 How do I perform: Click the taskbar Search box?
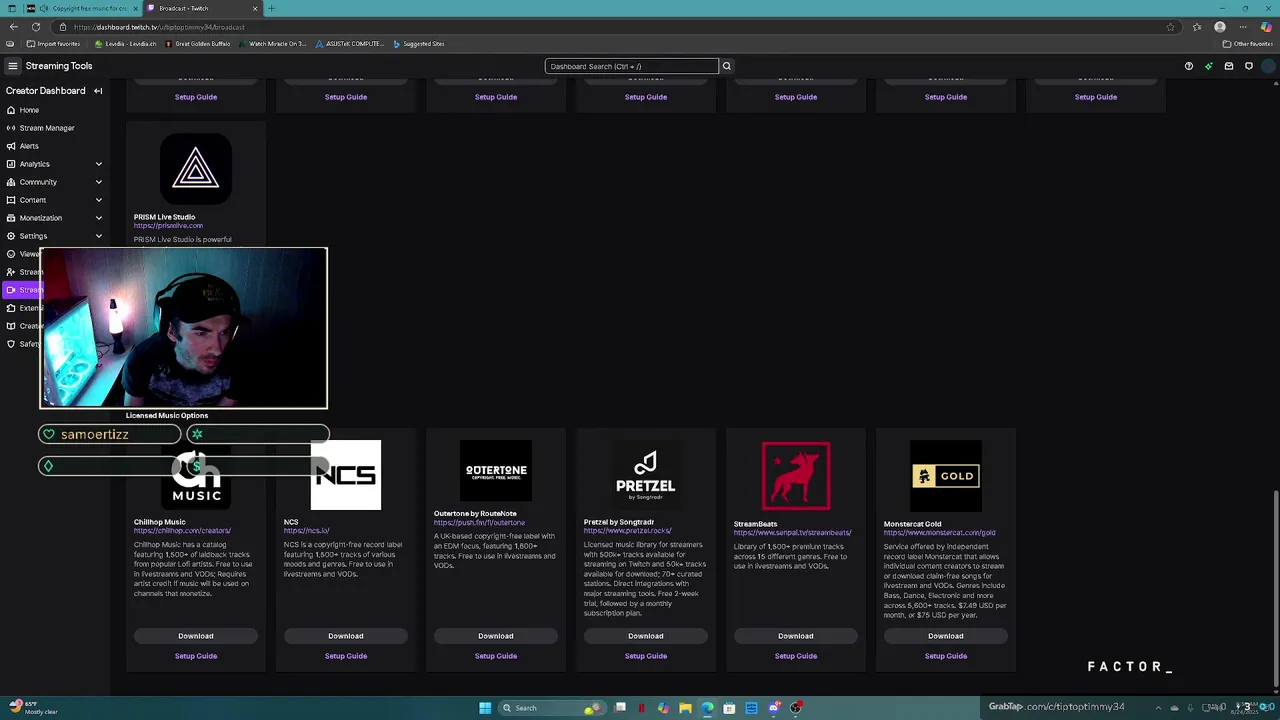point(551,708)
